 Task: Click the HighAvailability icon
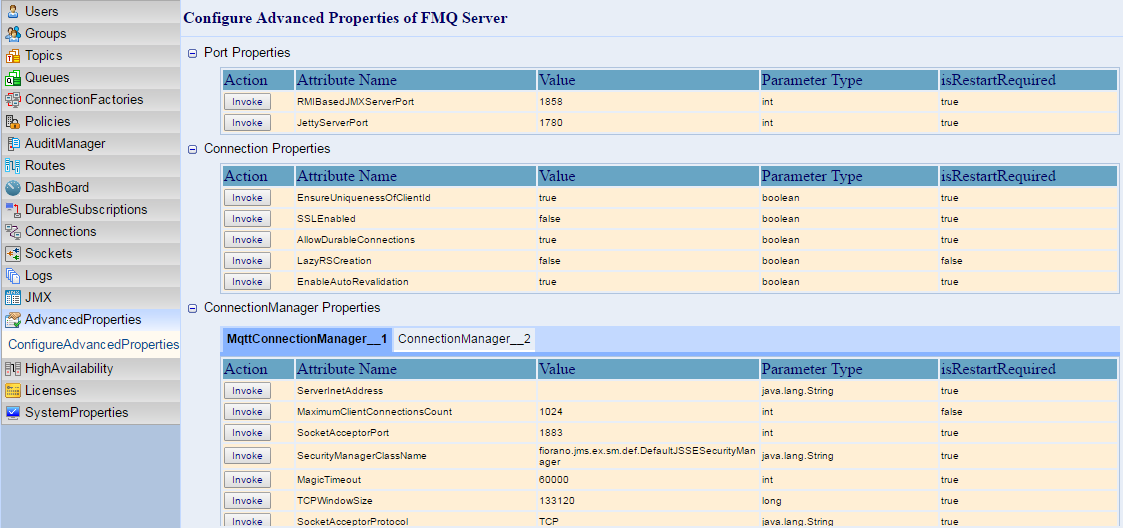click(13, 369)
